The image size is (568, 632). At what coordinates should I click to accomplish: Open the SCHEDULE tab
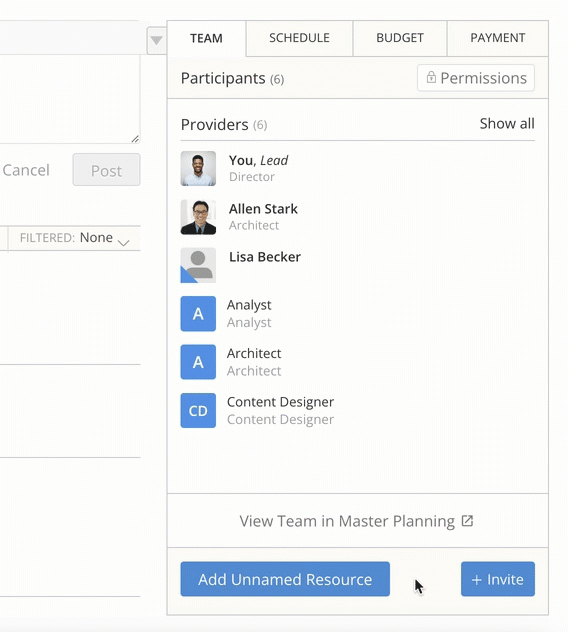point(299,38)
